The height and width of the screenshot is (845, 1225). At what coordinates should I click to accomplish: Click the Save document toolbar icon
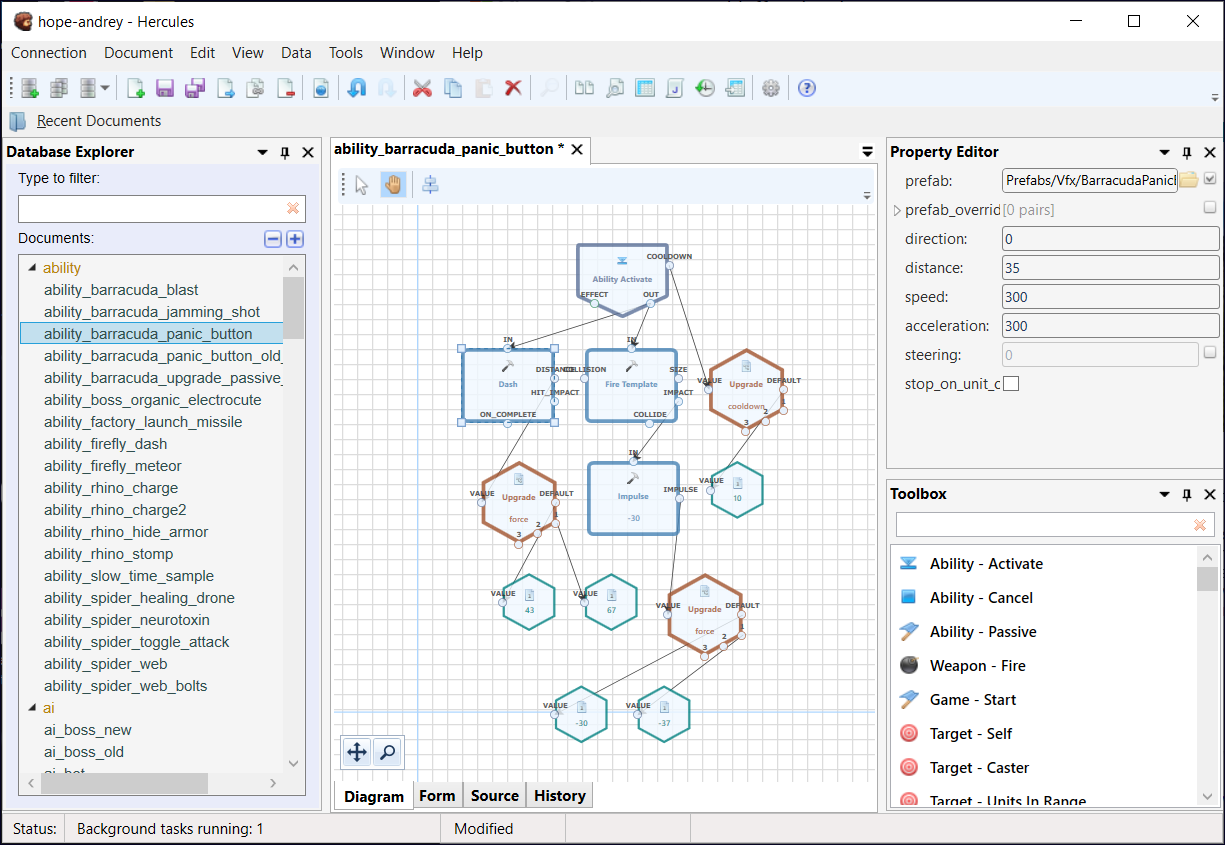[165, 88]
